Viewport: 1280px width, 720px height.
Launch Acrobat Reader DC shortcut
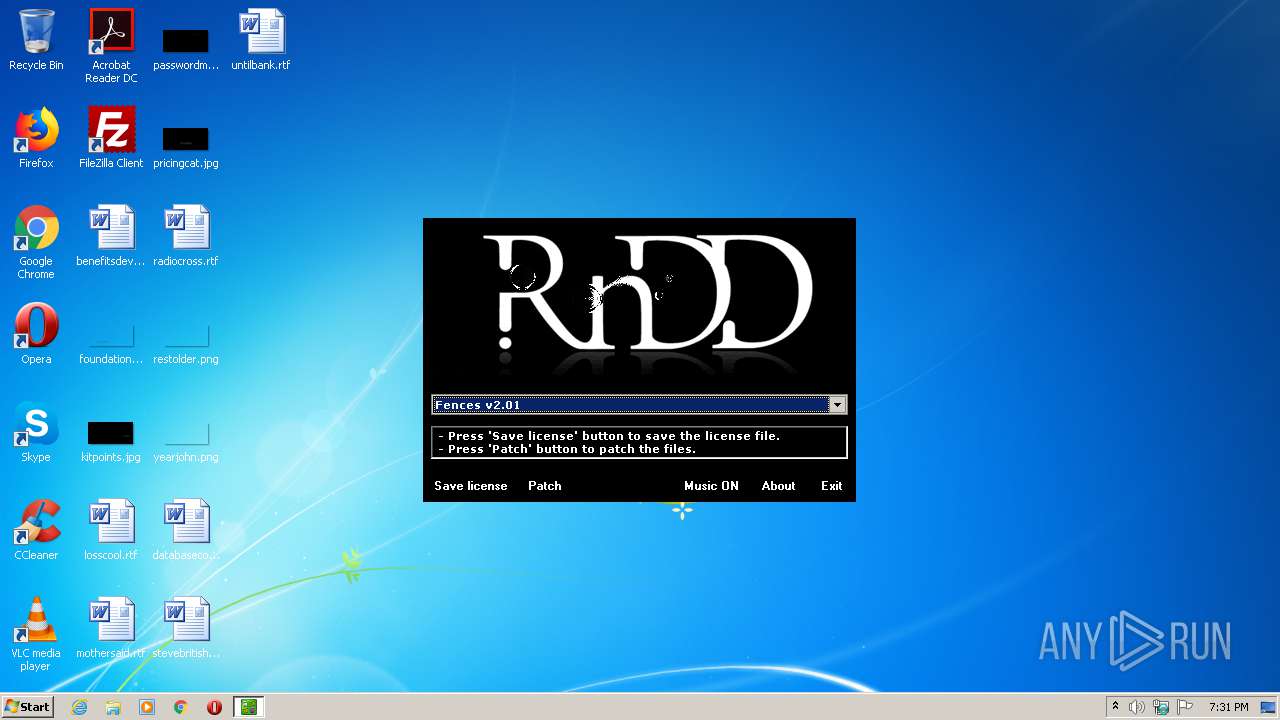[111, 46]
